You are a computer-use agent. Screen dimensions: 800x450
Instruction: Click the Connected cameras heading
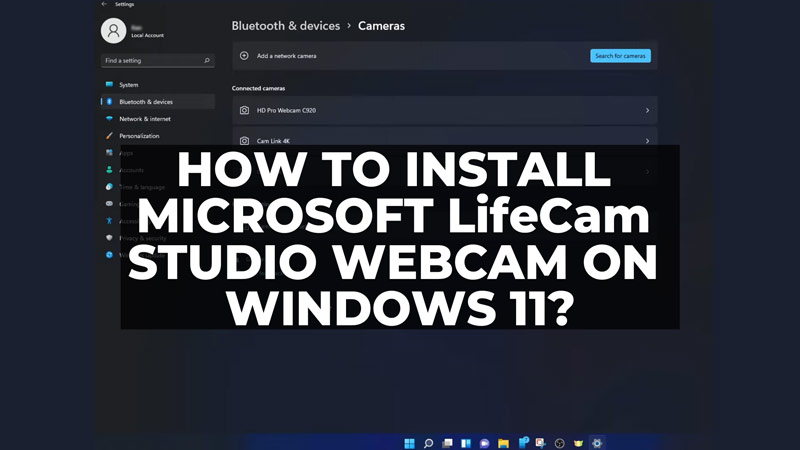point(258,88)
